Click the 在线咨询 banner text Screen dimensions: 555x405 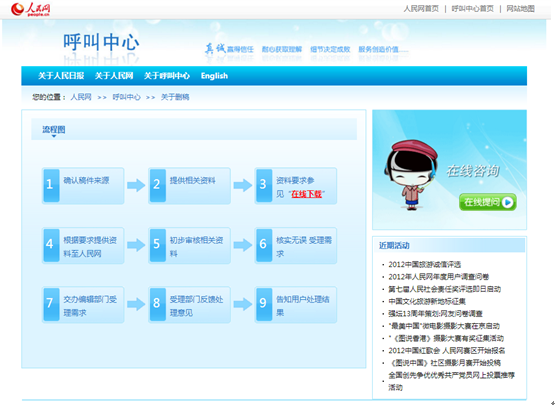473,171
